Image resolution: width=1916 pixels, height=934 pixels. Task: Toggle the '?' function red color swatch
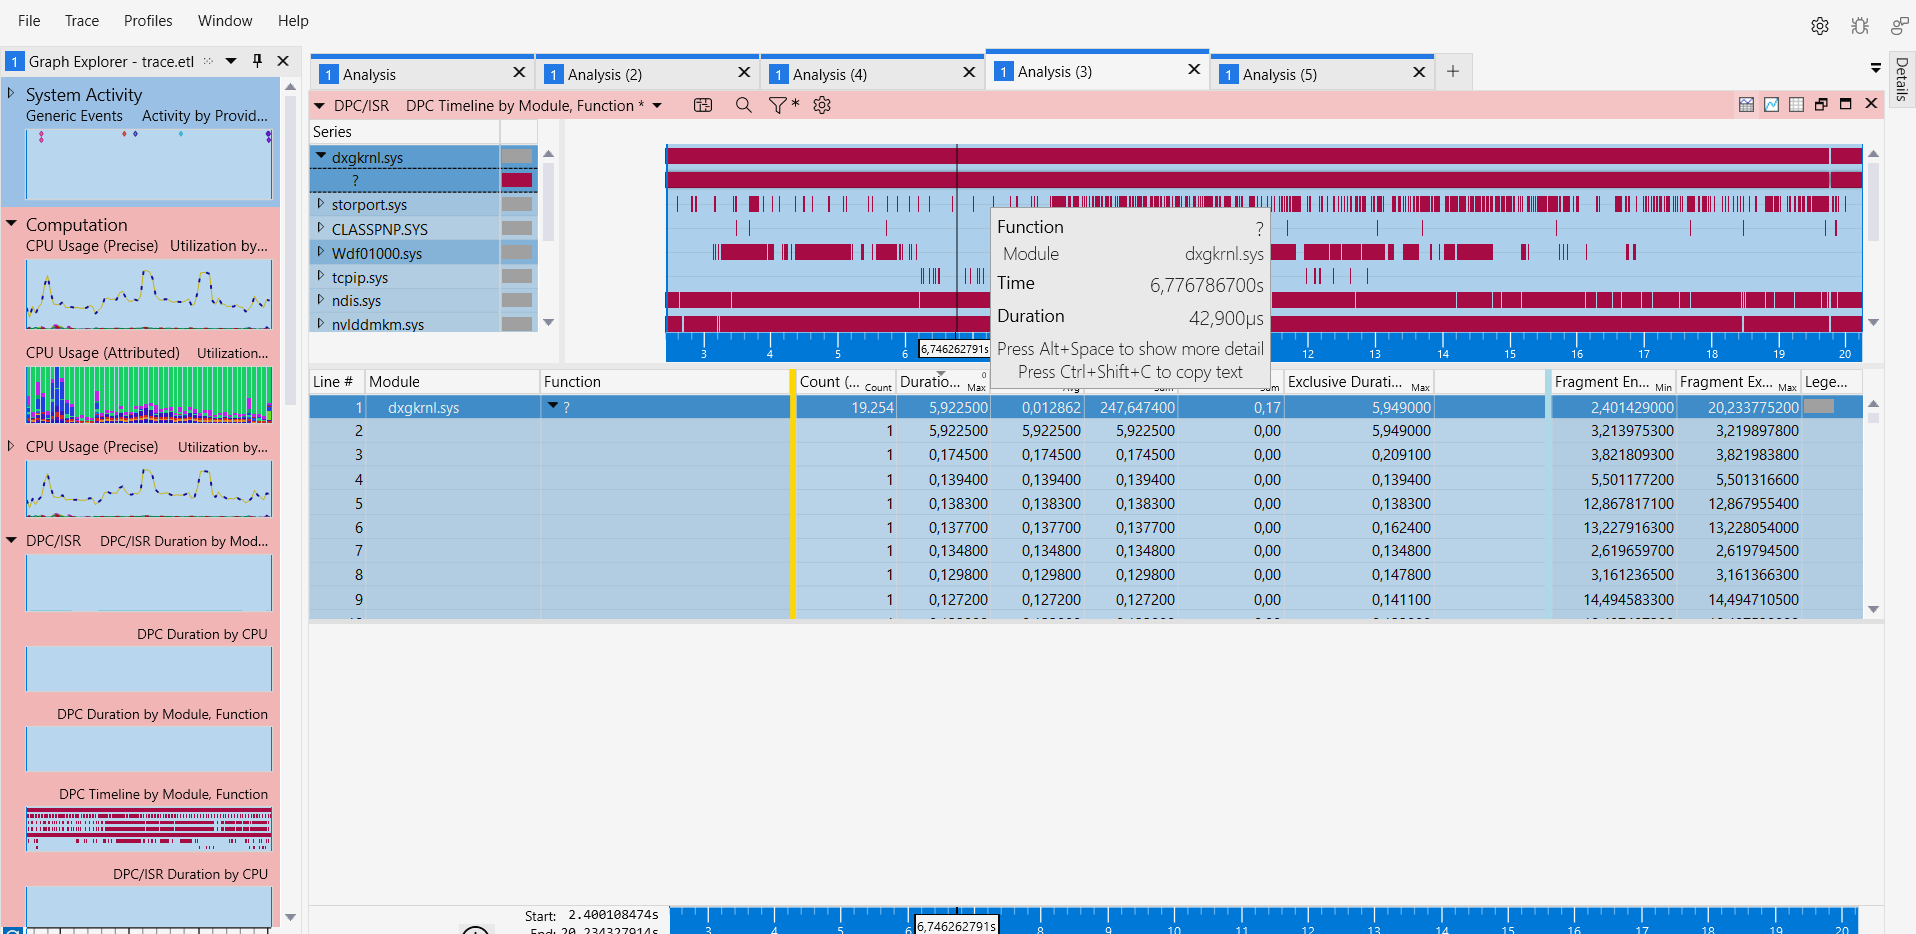click(517, 180)
